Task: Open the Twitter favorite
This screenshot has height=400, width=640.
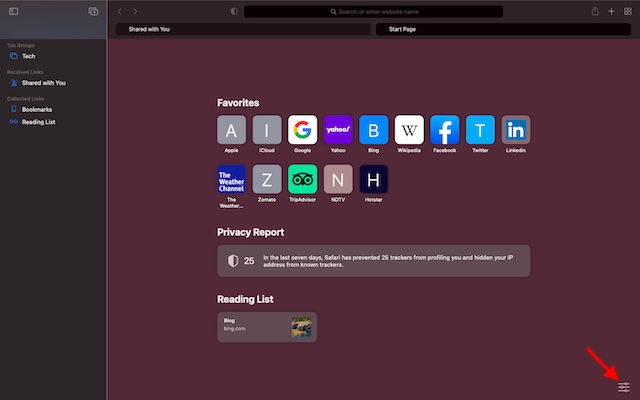Action: pos(480,130)
